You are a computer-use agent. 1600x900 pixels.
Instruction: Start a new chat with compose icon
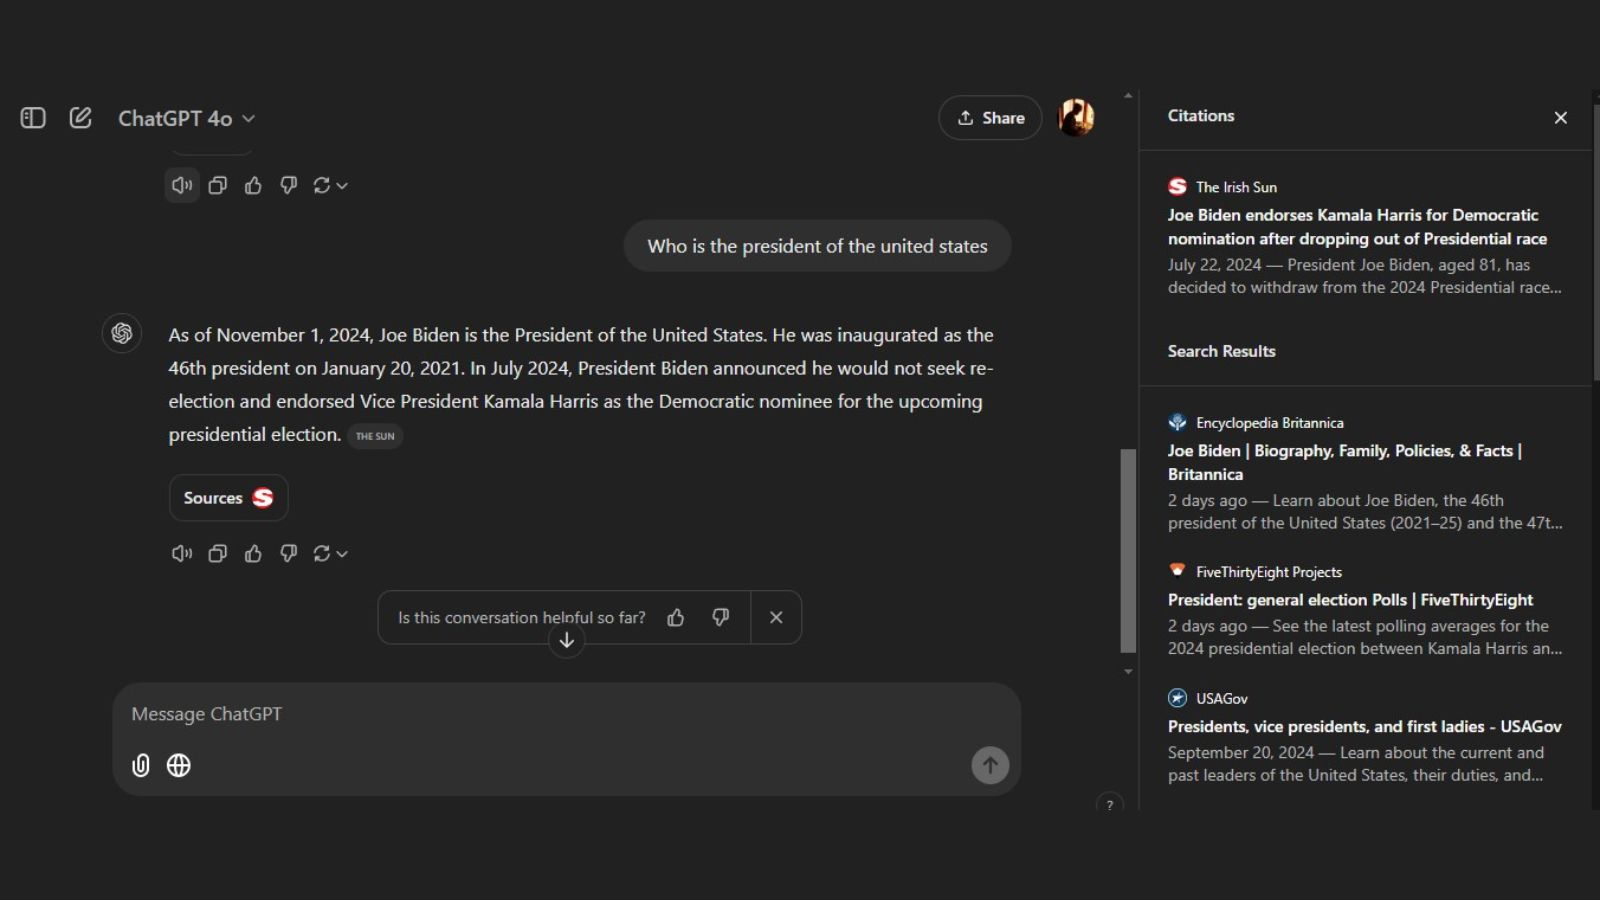tap(81, 118)
